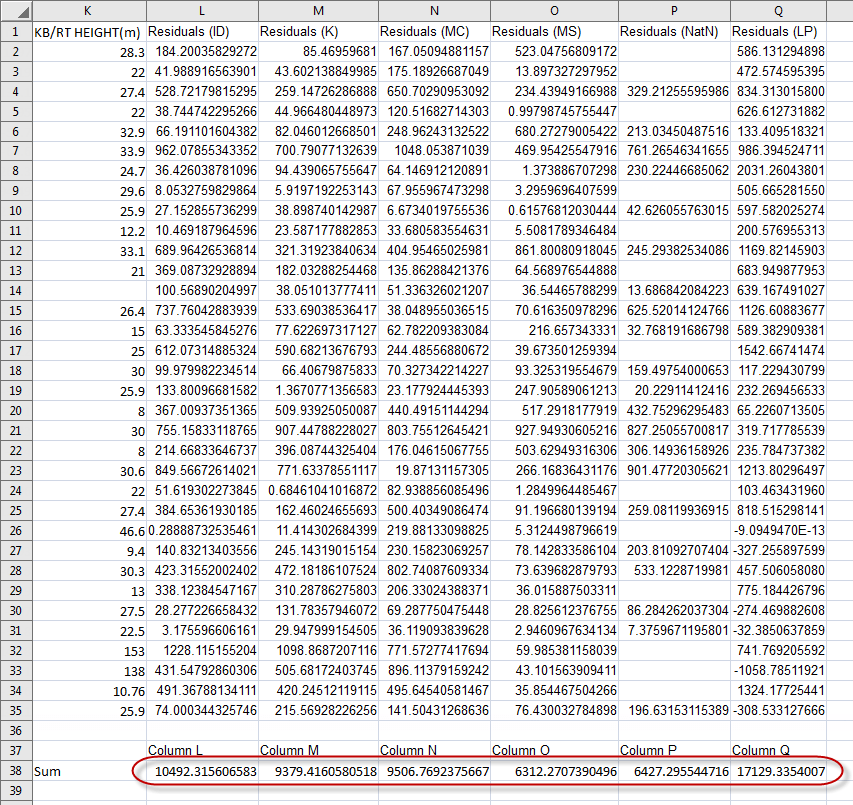Click the 'Column N' label cell
The height and width of the screenshot is (805, 853).
point(434,751)
